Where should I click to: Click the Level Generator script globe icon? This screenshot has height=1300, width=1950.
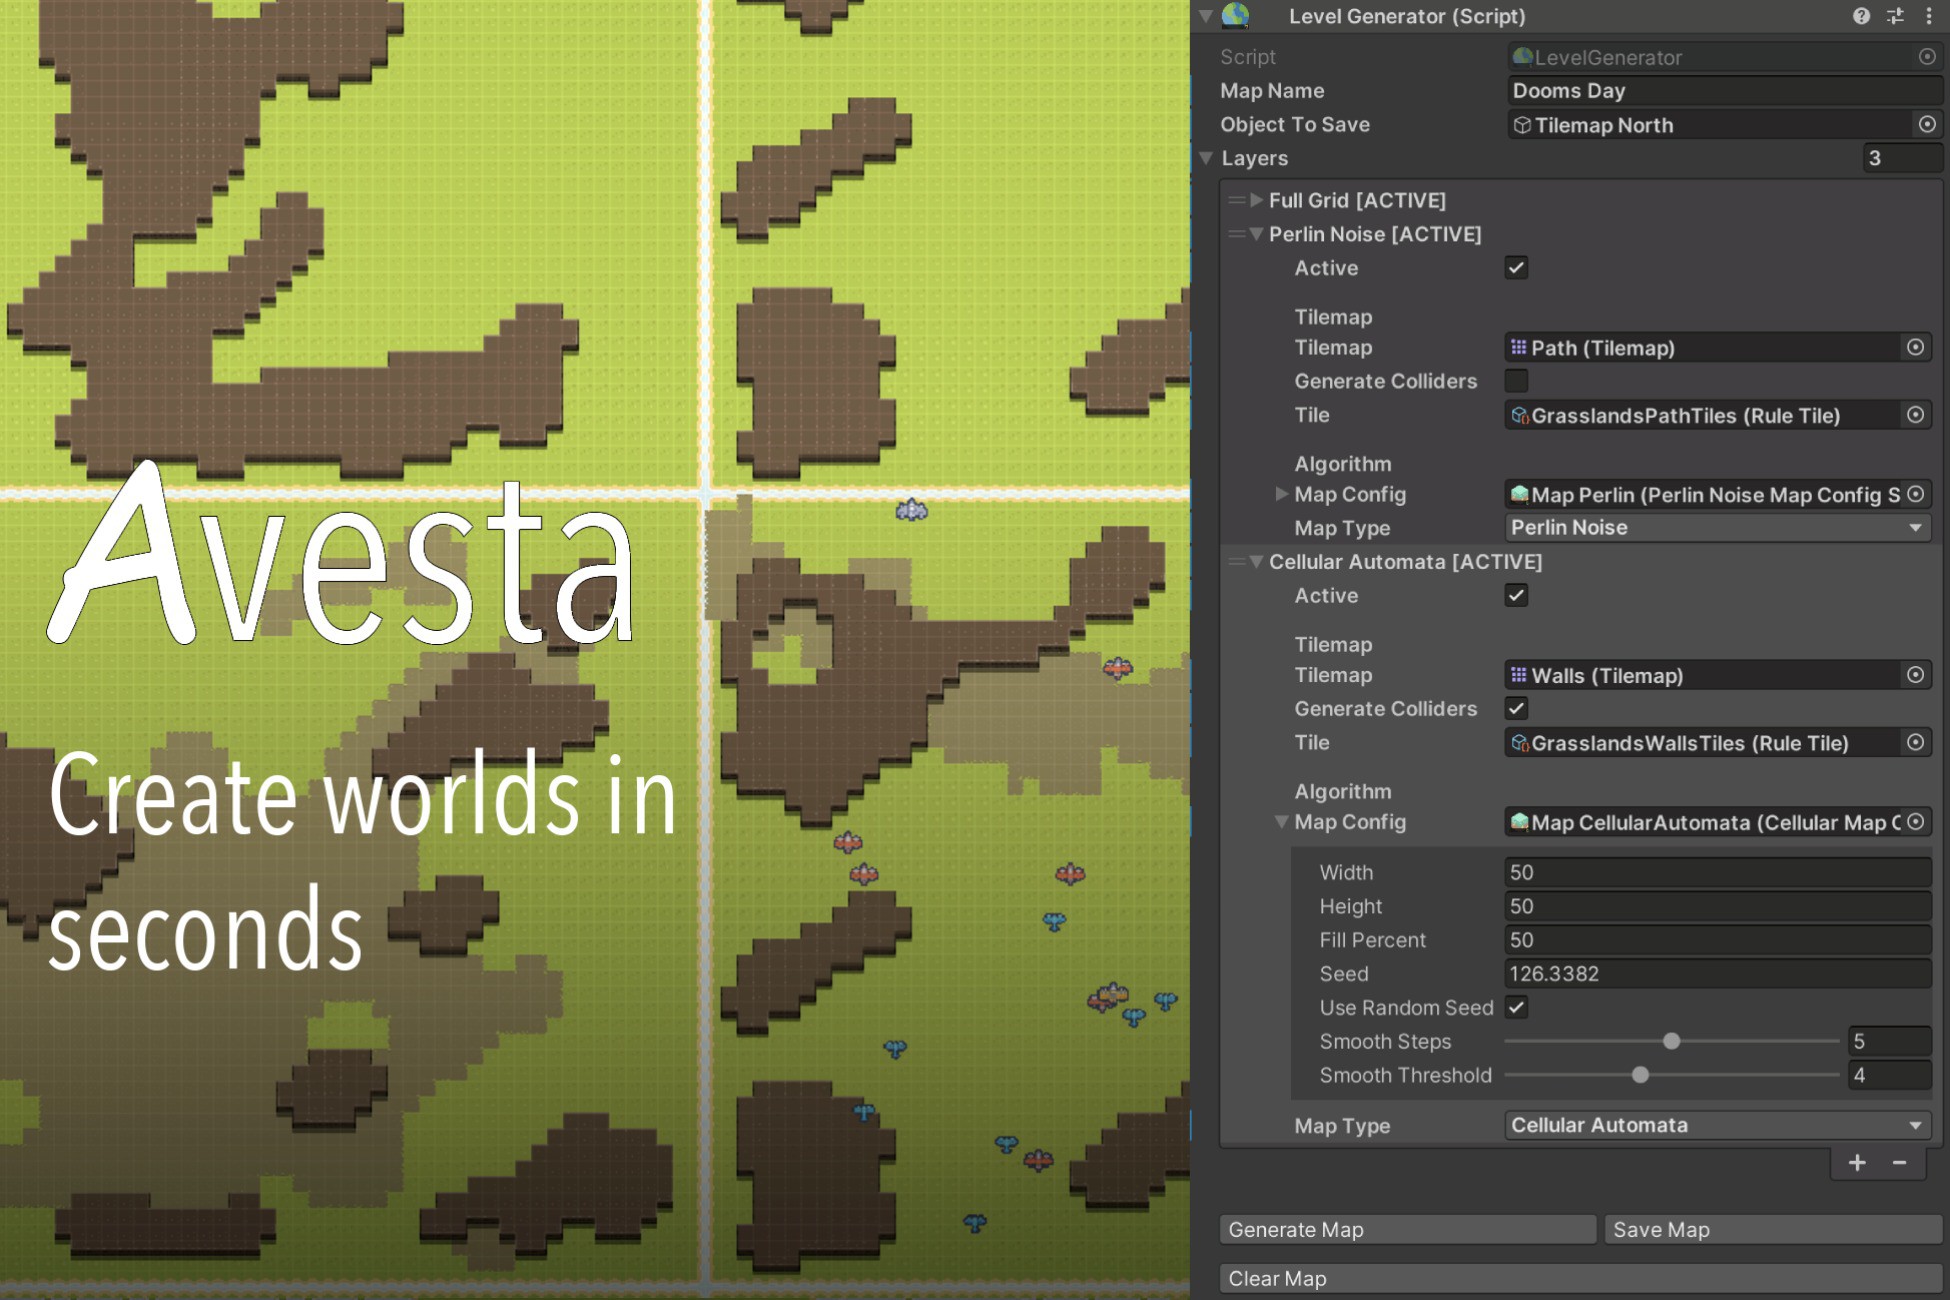click(1234, 16)
